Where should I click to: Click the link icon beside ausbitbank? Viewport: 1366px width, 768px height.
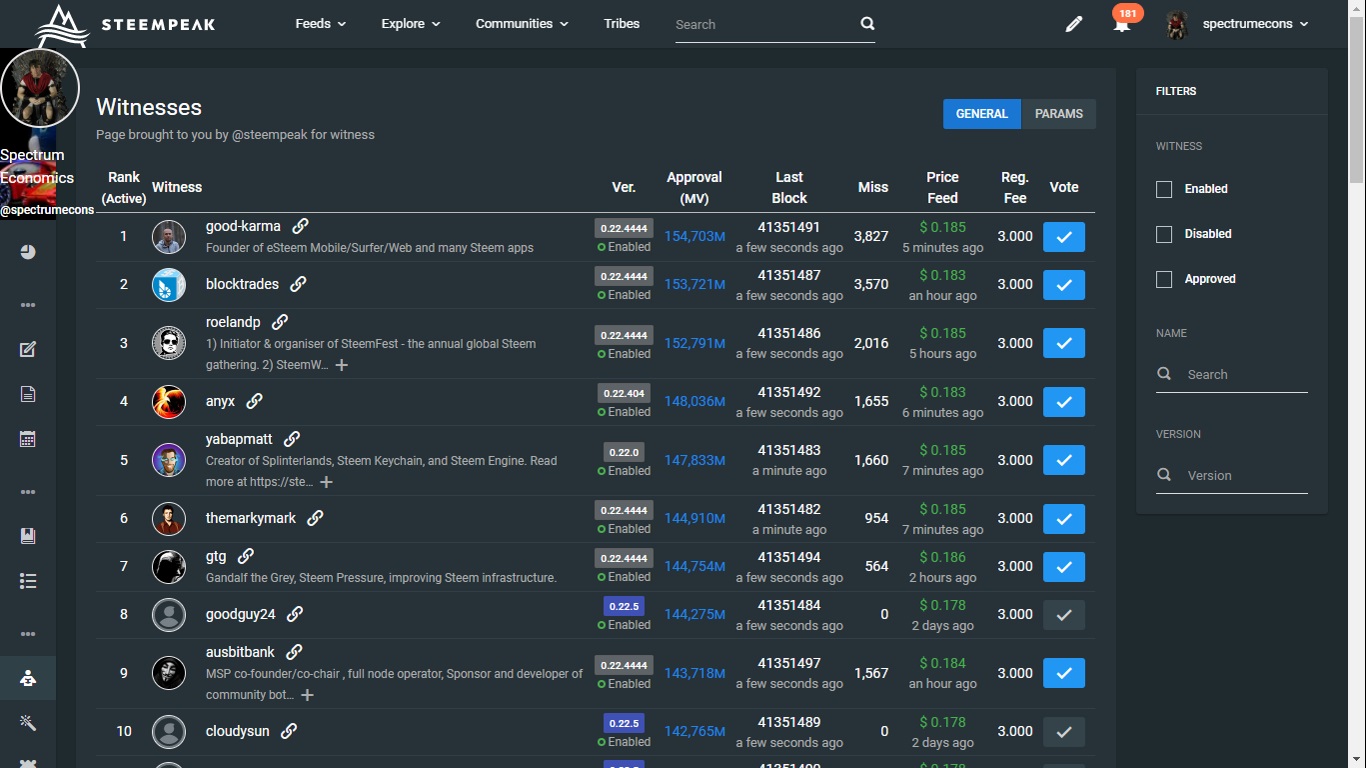click(294, 652)
